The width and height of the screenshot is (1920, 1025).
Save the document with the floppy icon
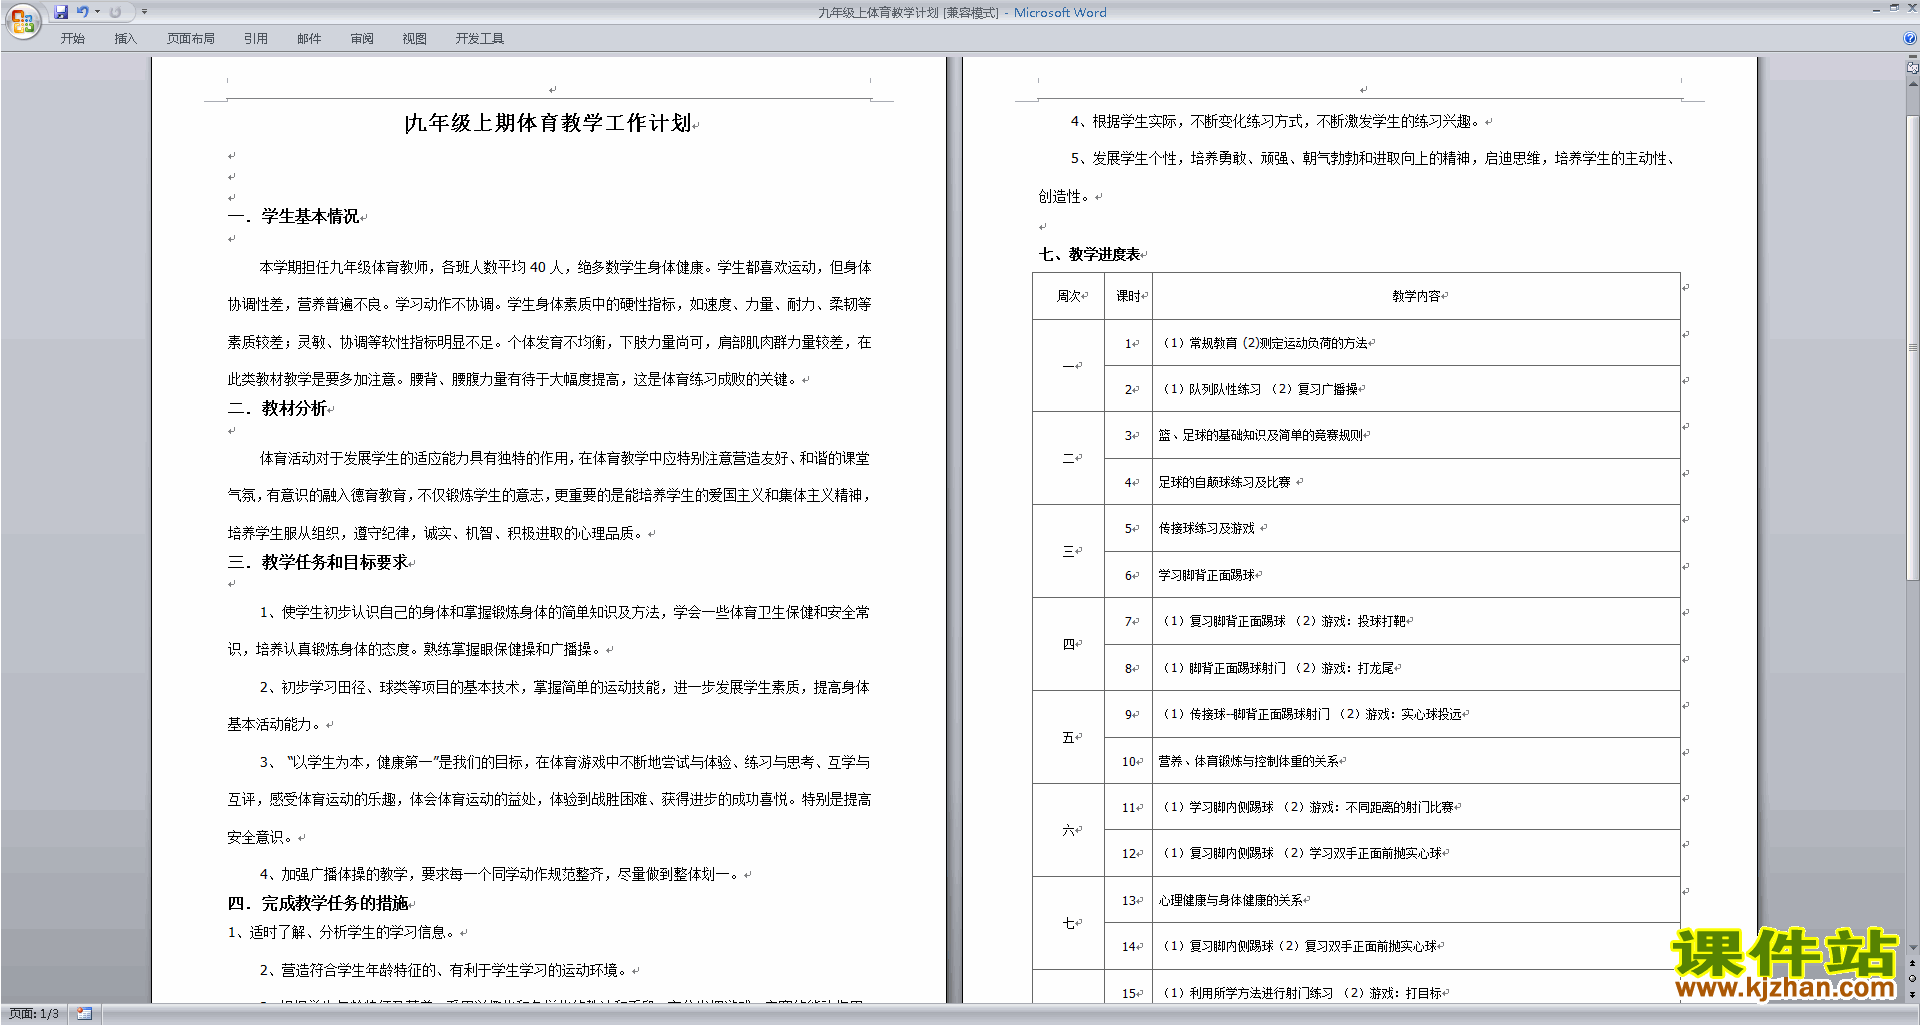pyautogui.click(x=61, y=12)
